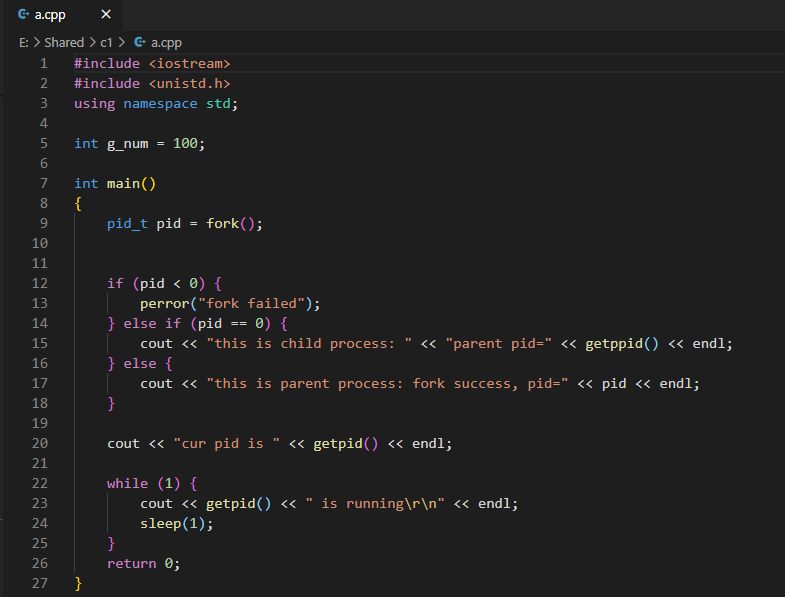Click the string "this is parent process: fork success, pid="
The image size is (785, 597).
tap(387, 384)
